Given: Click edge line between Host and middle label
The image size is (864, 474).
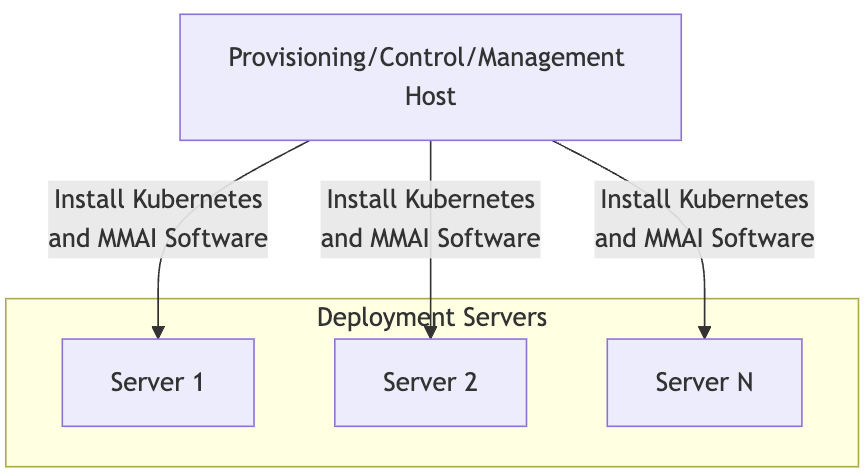Looking at the screenshot, I should [430, 160].
